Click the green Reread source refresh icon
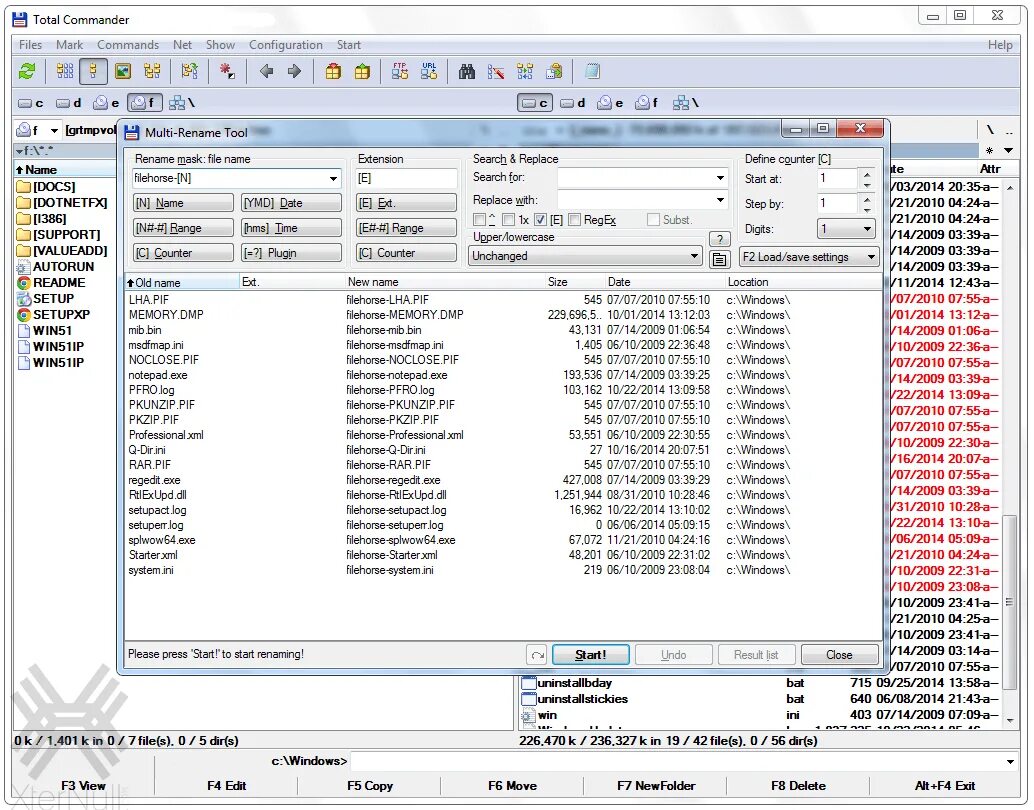Image resolution: width=1034 pixels, height=810 pixels. (x=27, y=71)
